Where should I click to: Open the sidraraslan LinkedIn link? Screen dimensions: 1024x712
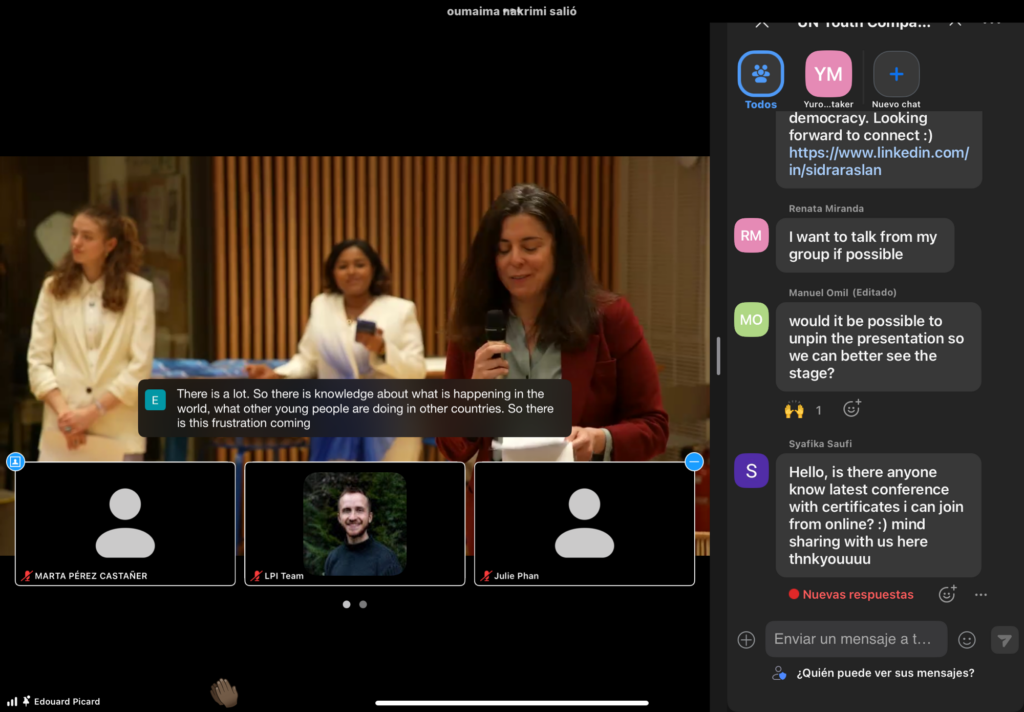coord(879,161)
